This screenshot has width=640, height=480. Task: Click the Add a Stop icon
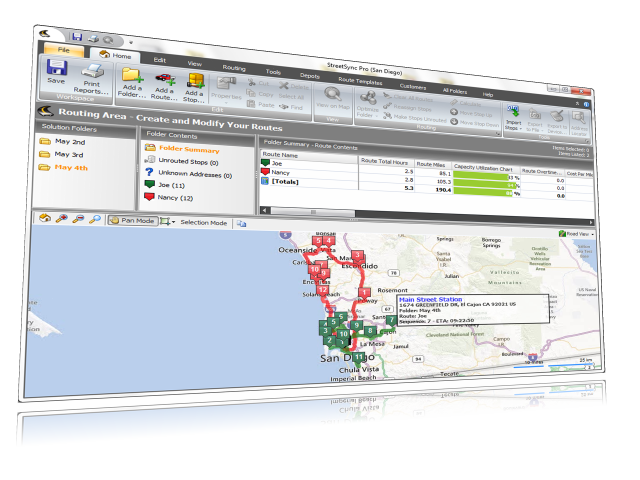coord(194,85)
